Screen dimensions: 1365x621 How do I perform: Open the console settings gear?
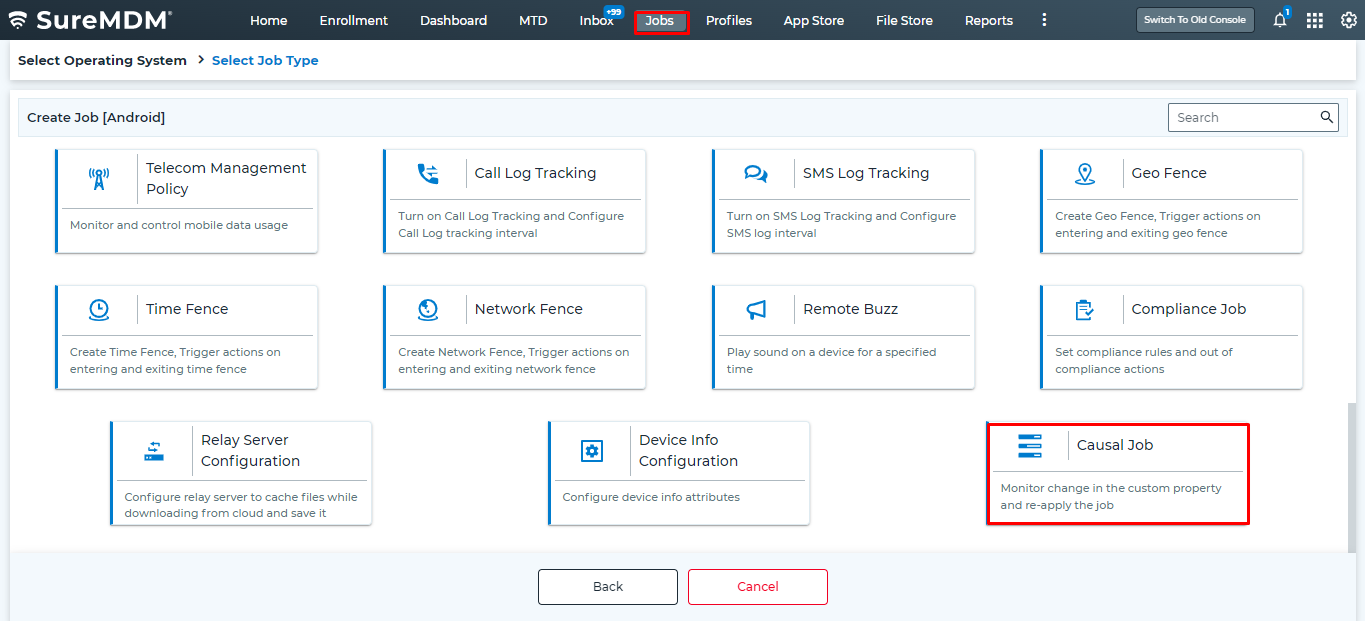[1347, 19]
